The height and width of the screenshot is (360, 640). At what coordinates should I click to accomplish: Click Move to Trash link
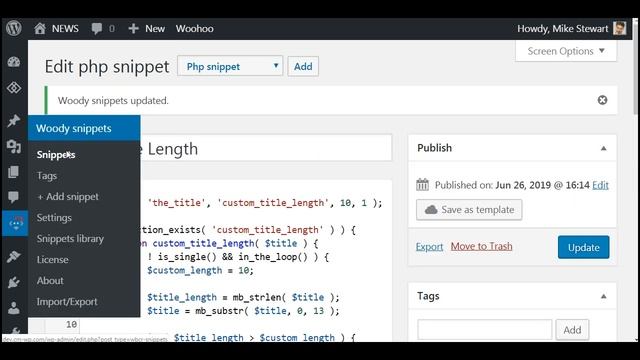click(482, 247)
